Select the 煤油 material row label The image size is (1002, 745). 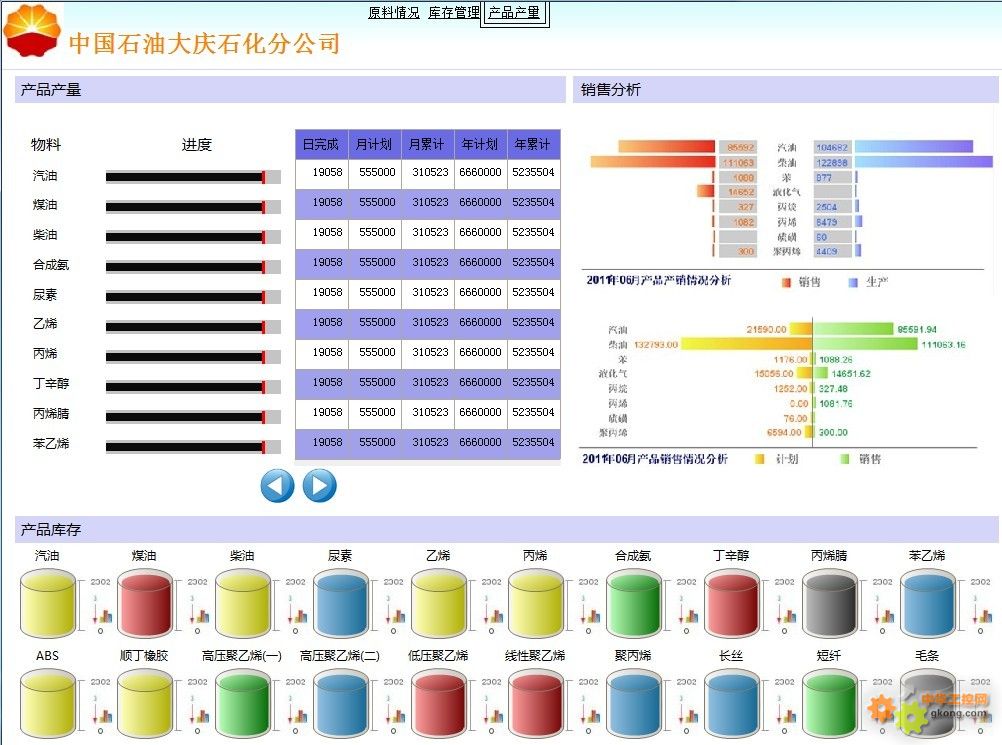(x=45, y=204)
